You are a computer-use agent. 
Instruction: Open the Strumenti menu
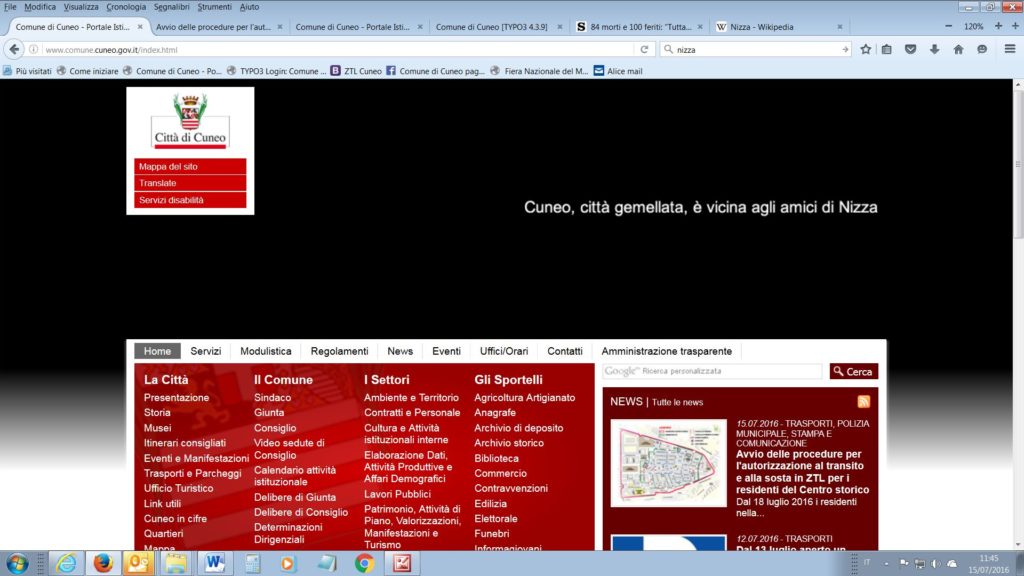[214, 7]
